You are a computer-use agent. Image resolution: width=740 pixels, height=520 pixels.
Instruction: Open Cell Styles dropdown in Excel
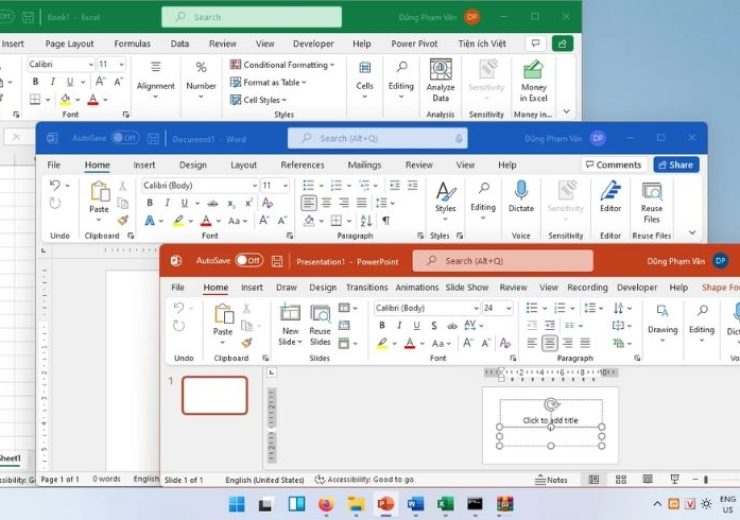[258, 100]
